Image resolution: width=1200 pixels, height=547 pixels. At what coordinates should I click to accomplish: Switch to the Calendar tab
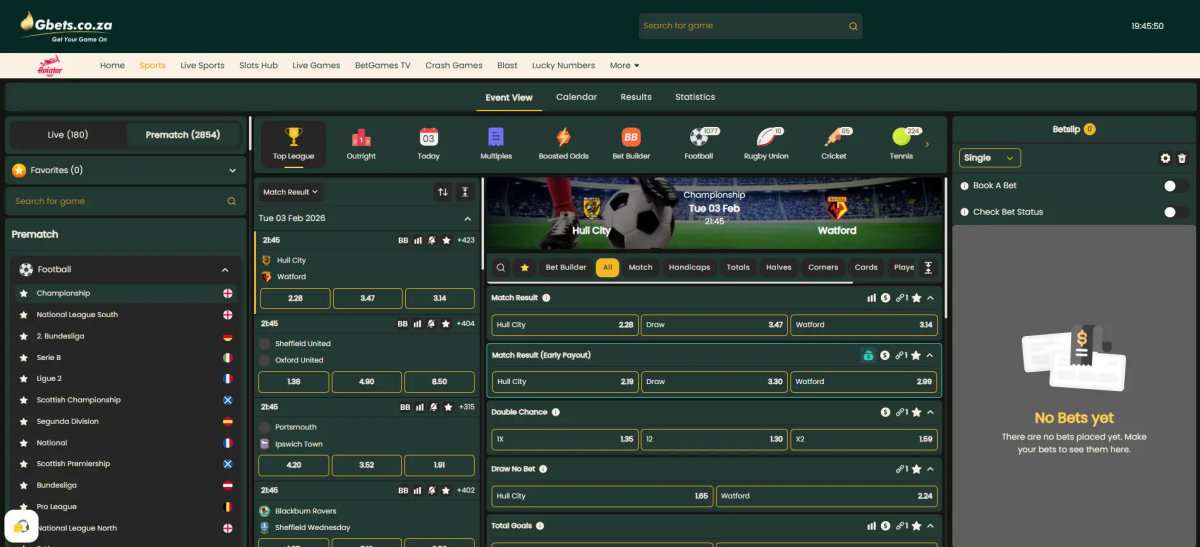(x=576, y=97)
